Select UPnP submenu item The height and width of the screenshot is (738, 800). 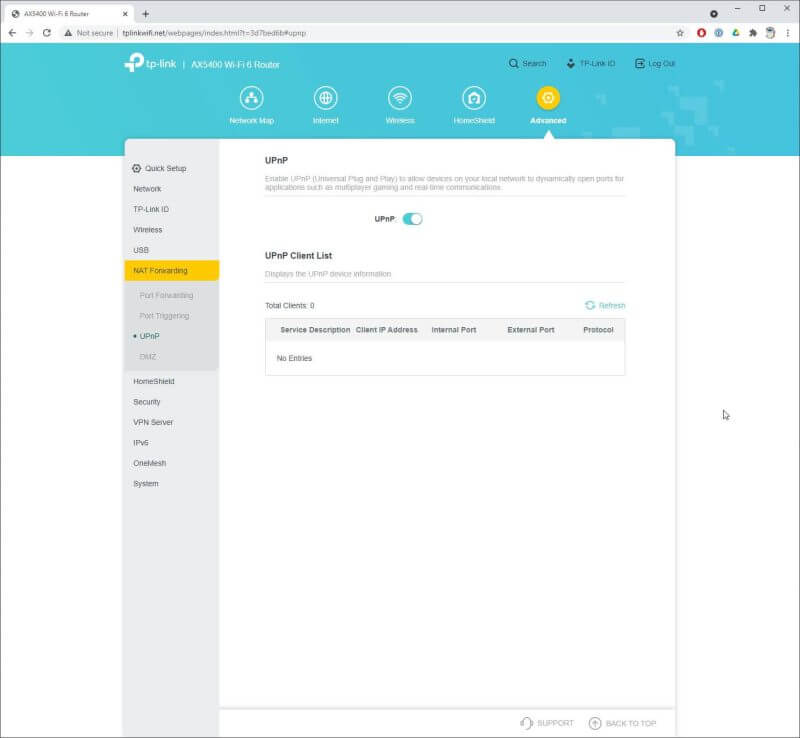pos(149,336)
